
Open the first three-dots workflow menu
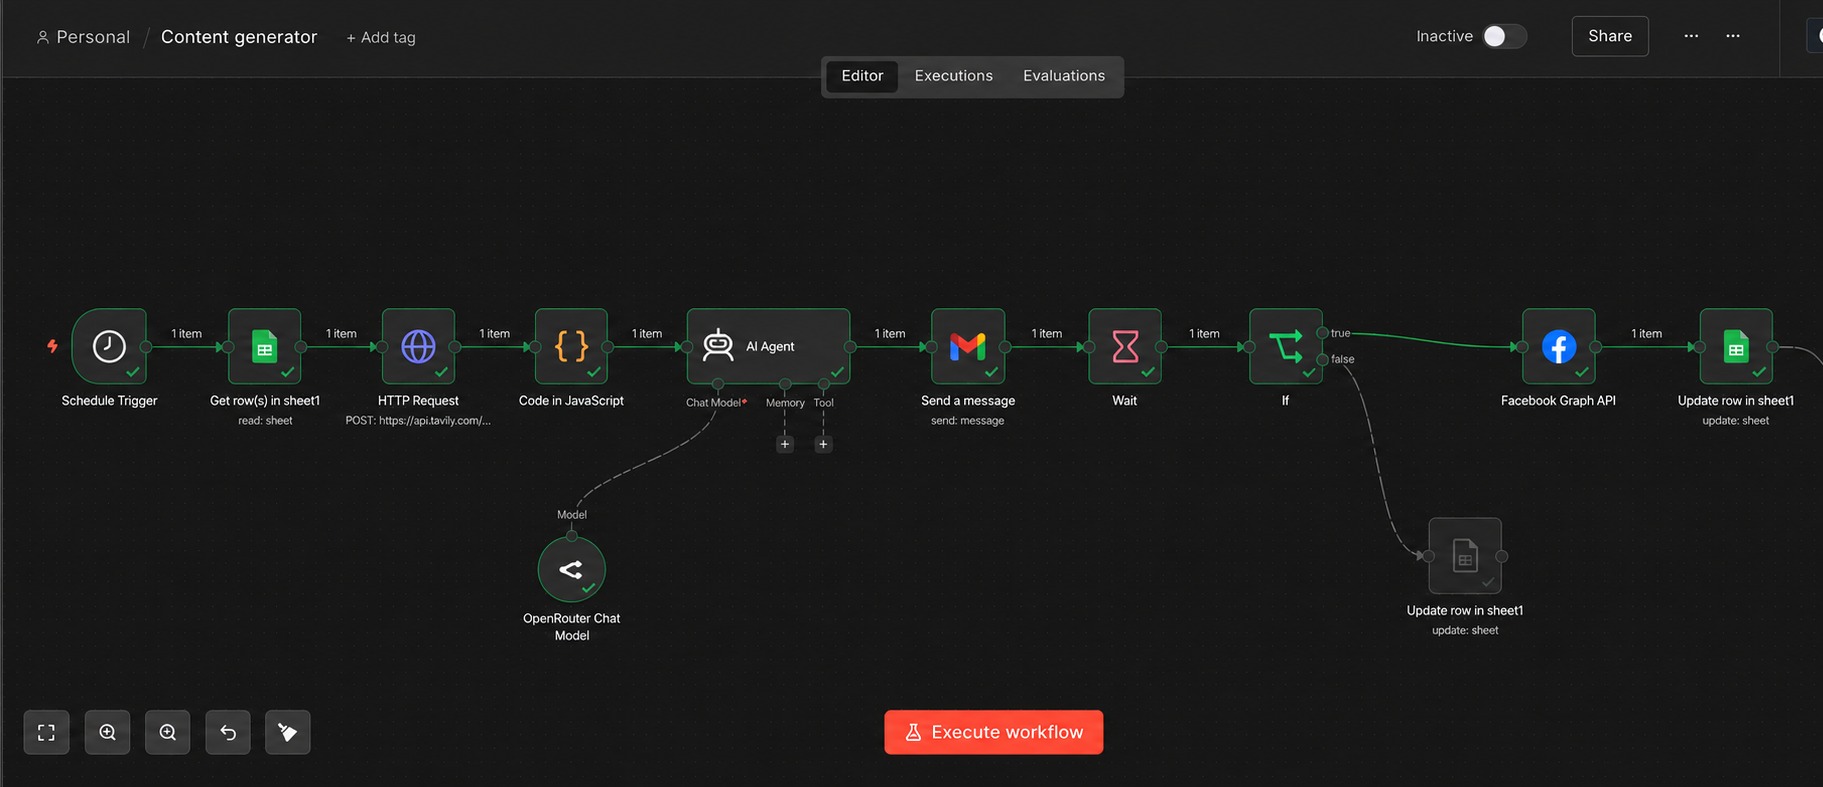point(1691,36)
